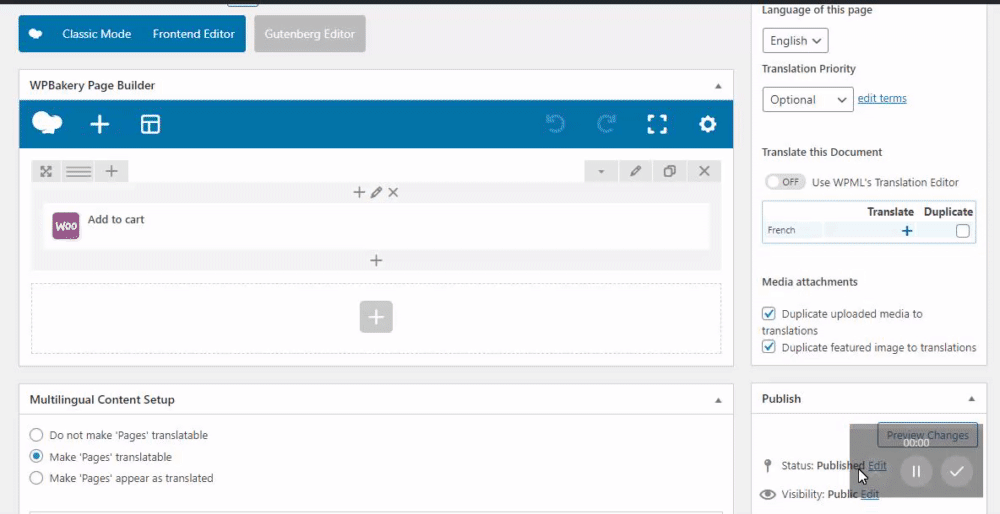Click the Duplicate column header
Image resolution: width=1000 pixels, height=514 pixels.
(x=948, y=212)
